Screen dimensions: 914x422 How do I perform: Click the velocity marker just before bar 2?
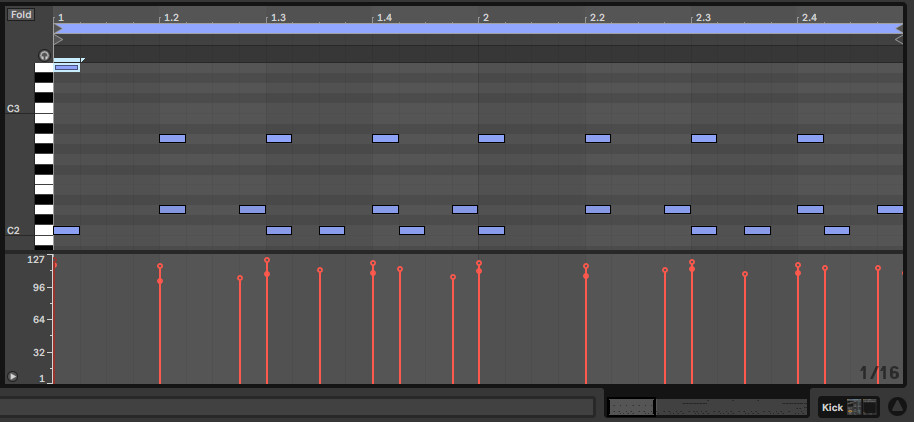tap(453, 277)
